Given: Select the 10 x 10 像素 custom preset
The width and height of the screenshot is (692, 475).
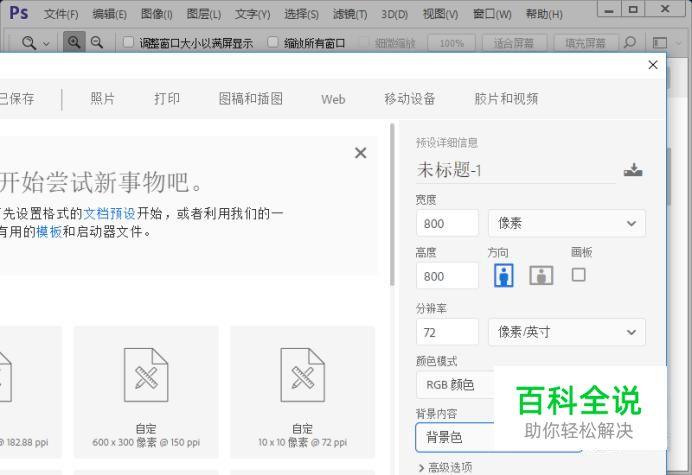Looking at the screenshot, I should [303, 392].
